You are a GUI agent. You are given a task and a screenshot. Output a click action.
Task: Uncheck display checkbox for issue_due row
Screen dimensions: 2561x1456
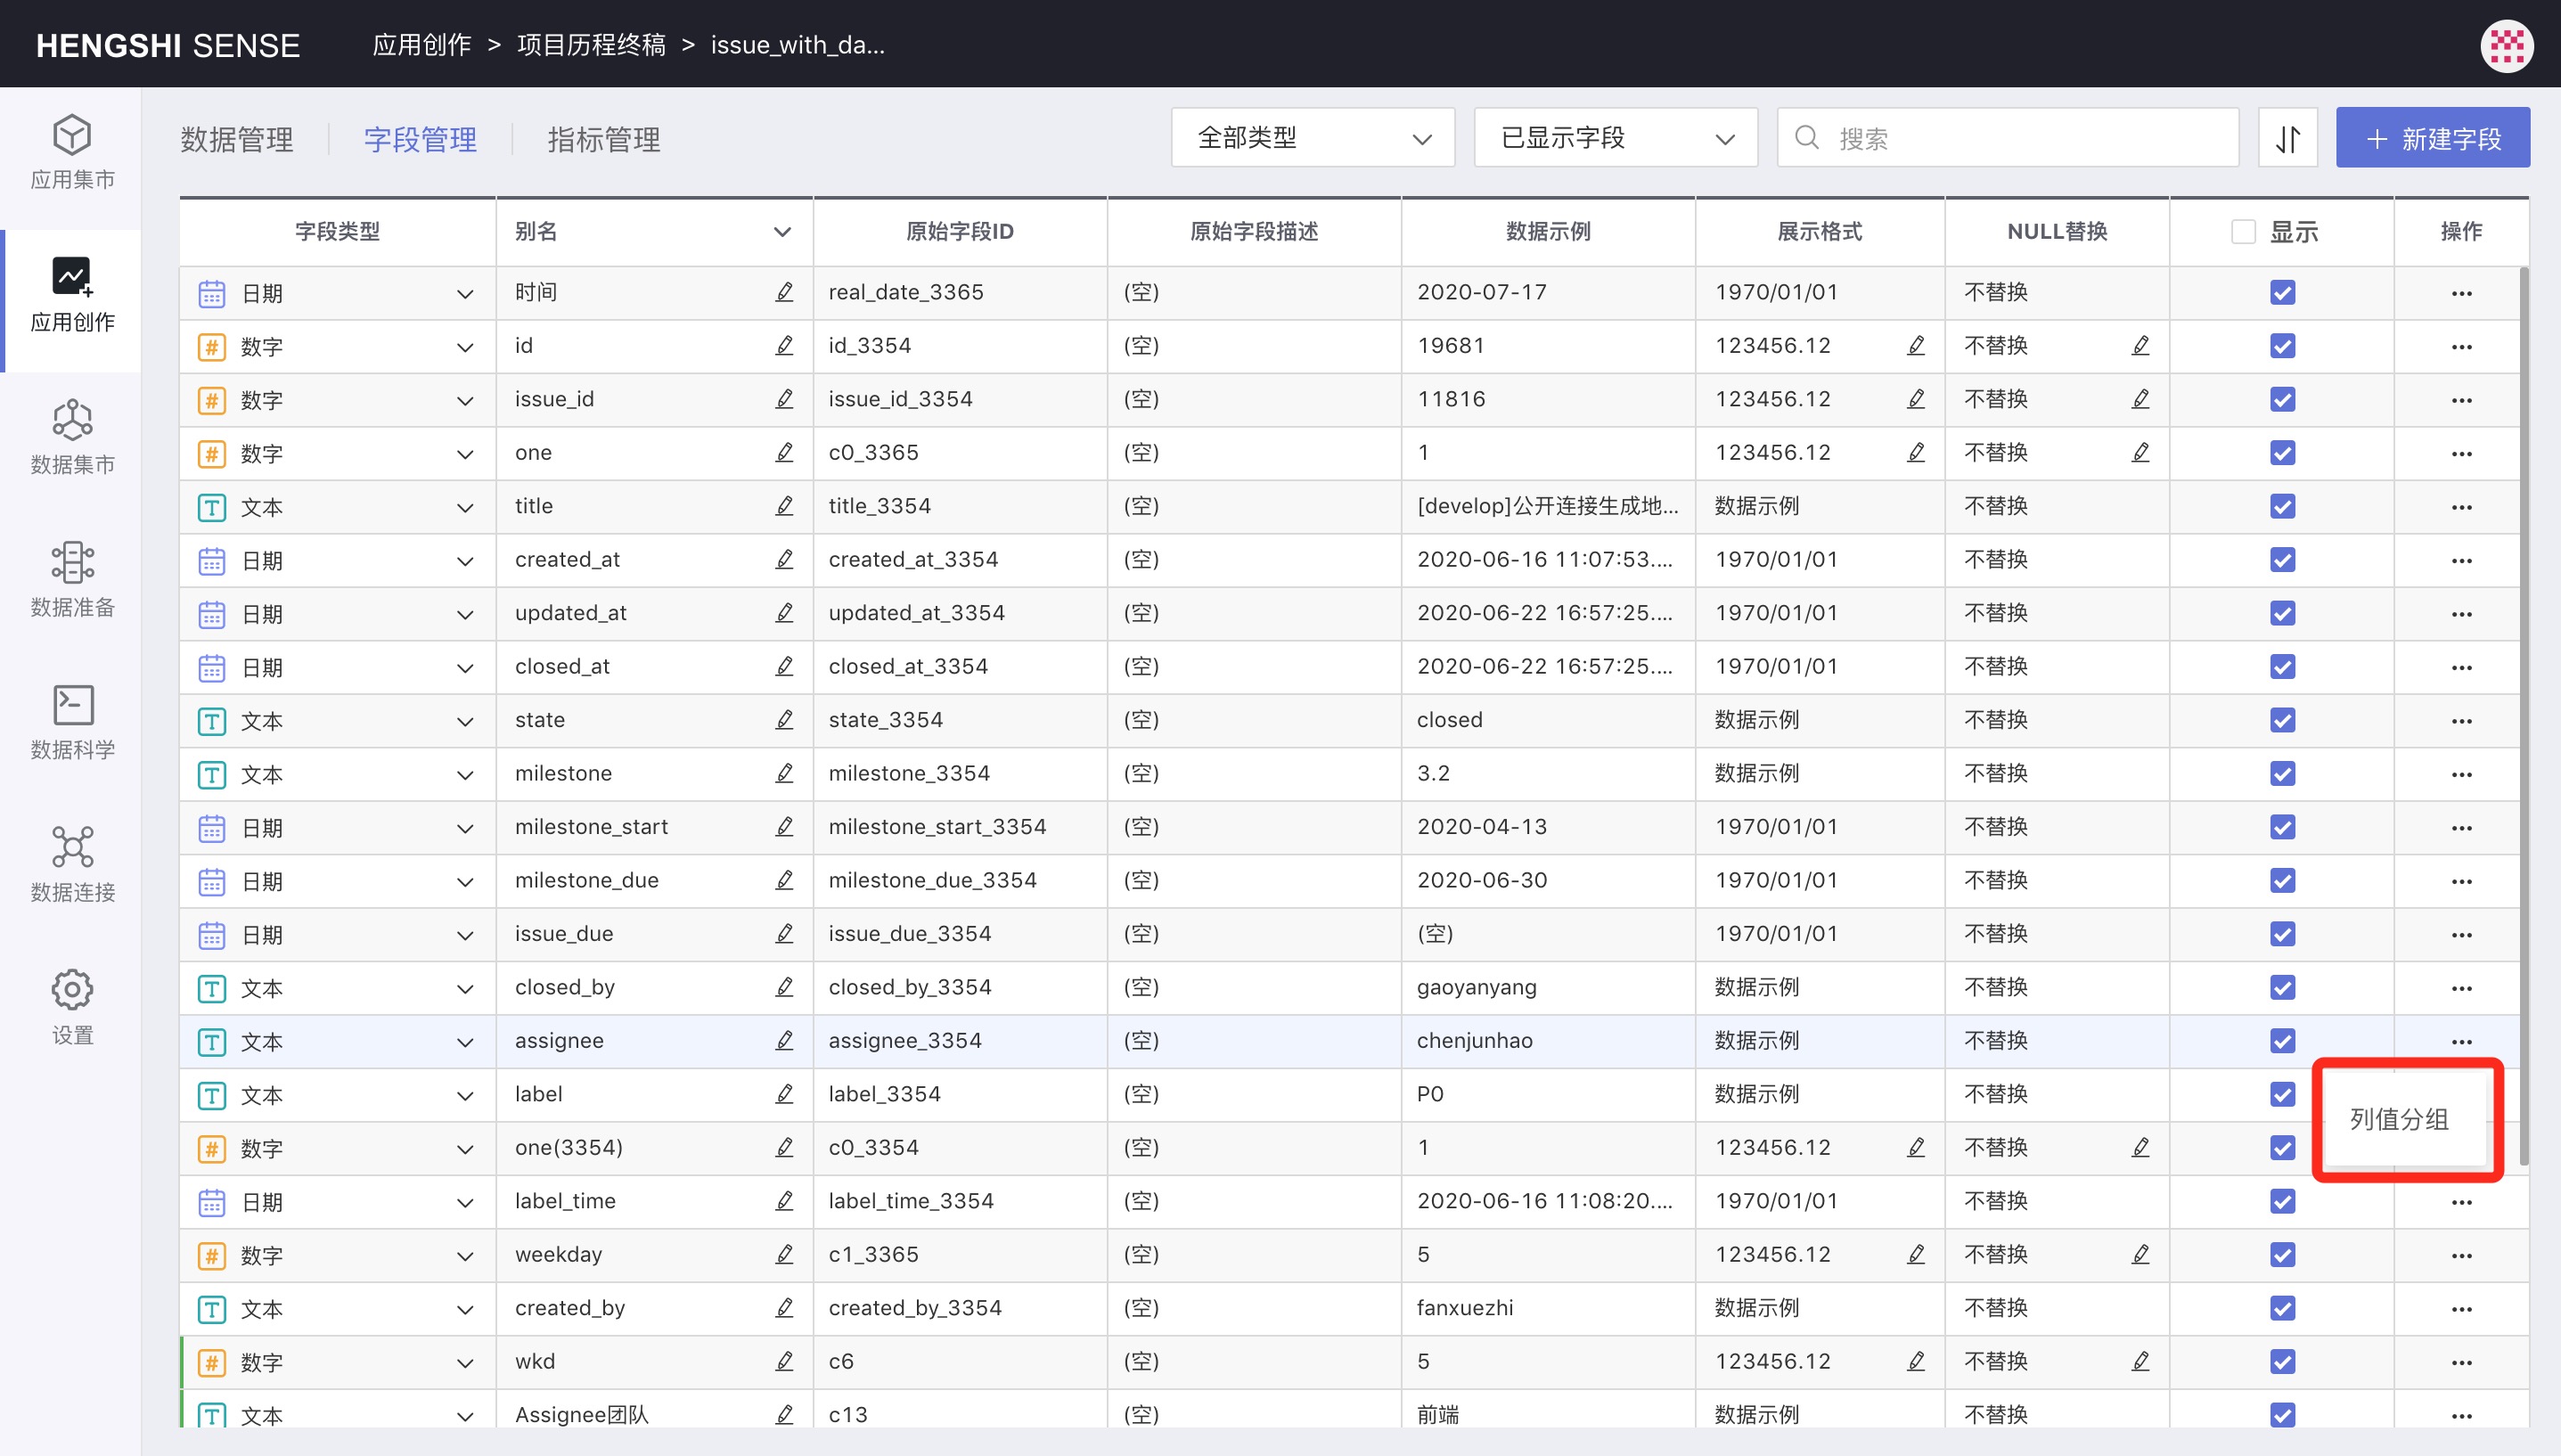[x=2282, y=934]
